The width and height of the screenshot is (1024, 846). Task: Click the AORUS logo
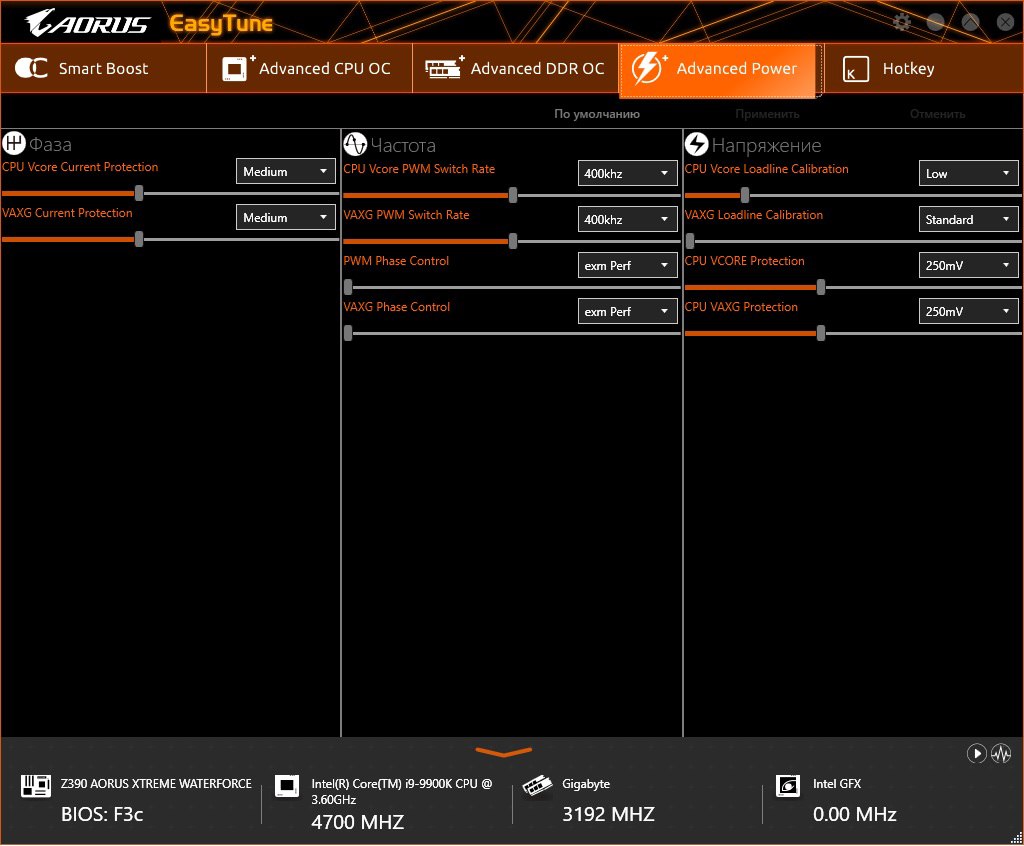coord(88,23)
